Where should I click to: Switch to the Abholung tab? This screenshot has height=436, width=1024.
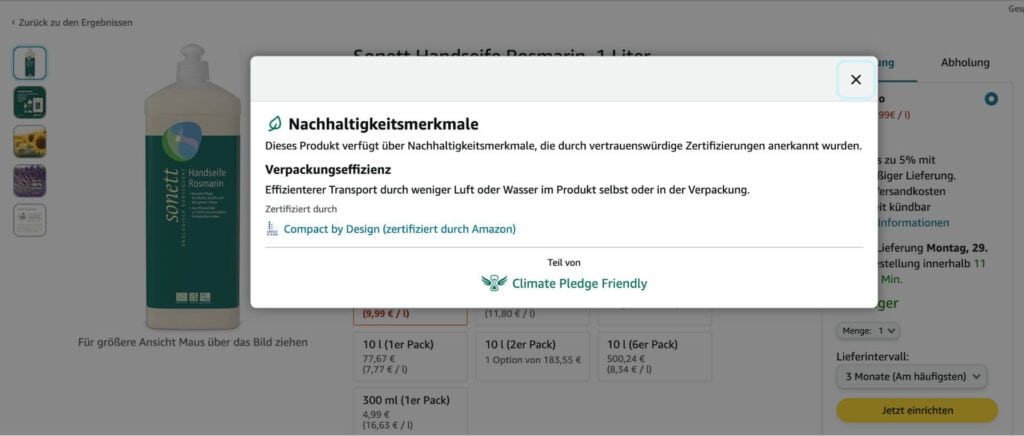click(965, 63)
